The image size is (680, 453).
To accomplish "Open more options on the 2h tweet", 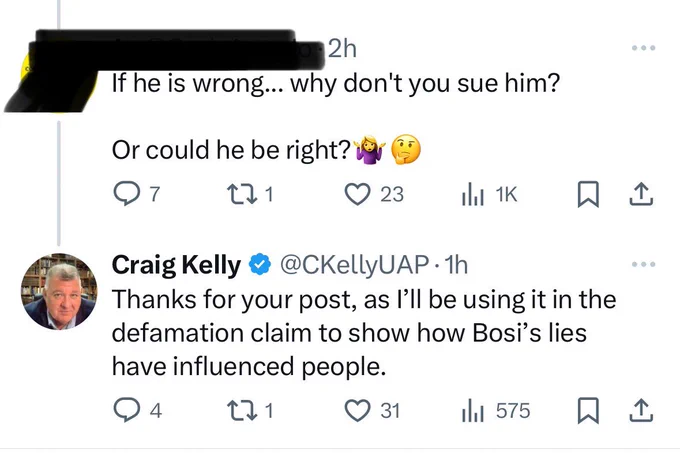I will pyautogui.click(x=644, y=48).
